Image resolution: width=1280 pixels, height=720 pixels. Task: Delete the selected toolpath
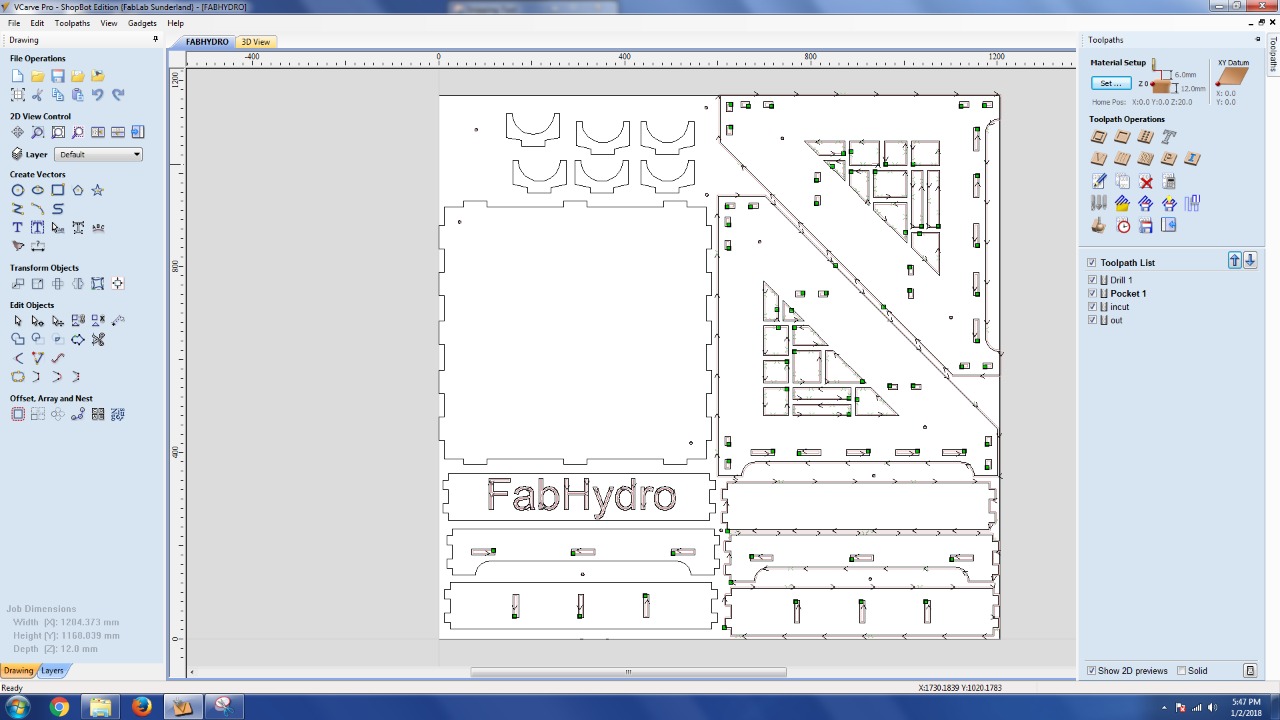1146,182
